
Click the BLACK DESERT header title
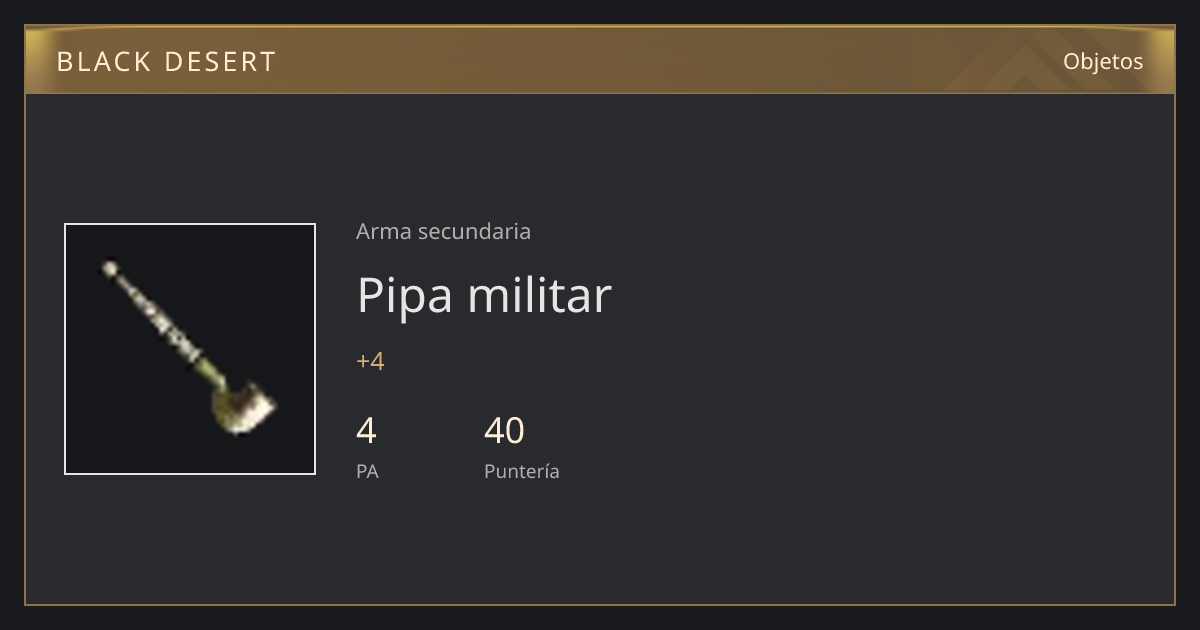point(166,62)
